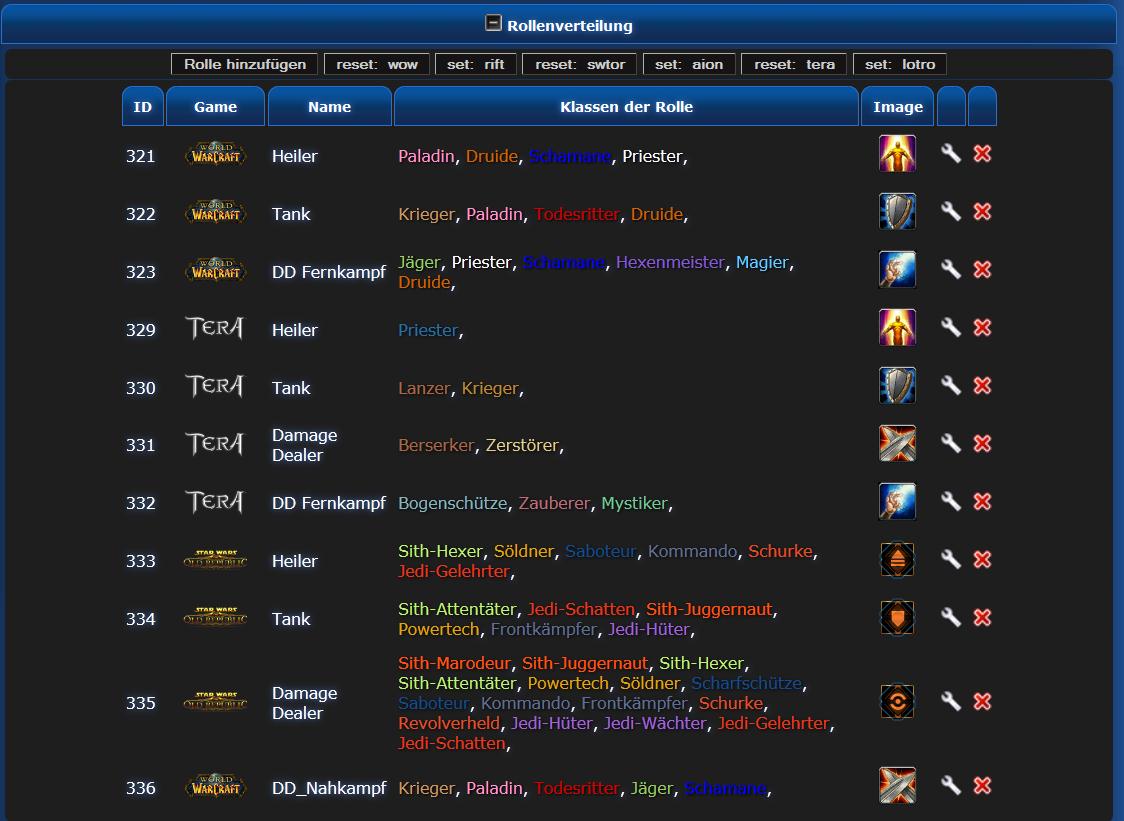Viewport: 1124px width, 821px height.
Task: Open wrench editor for role 329
Action: 951,327
